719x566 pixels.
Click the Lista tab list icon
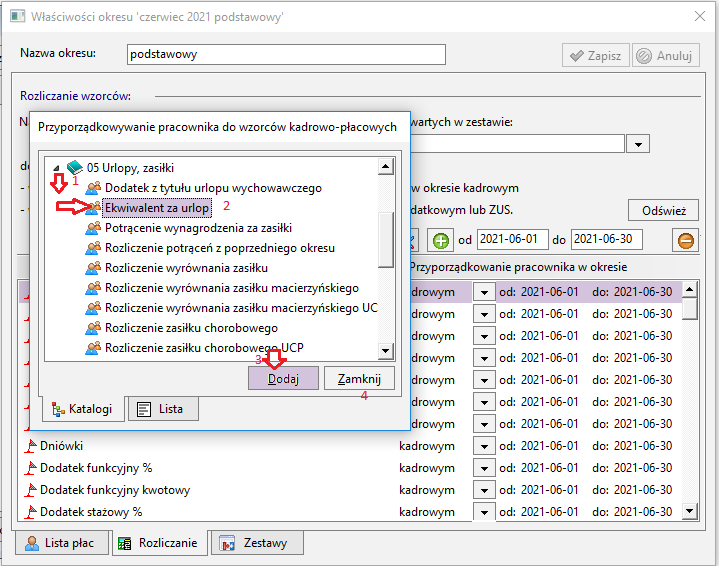[x=144, y=409]
